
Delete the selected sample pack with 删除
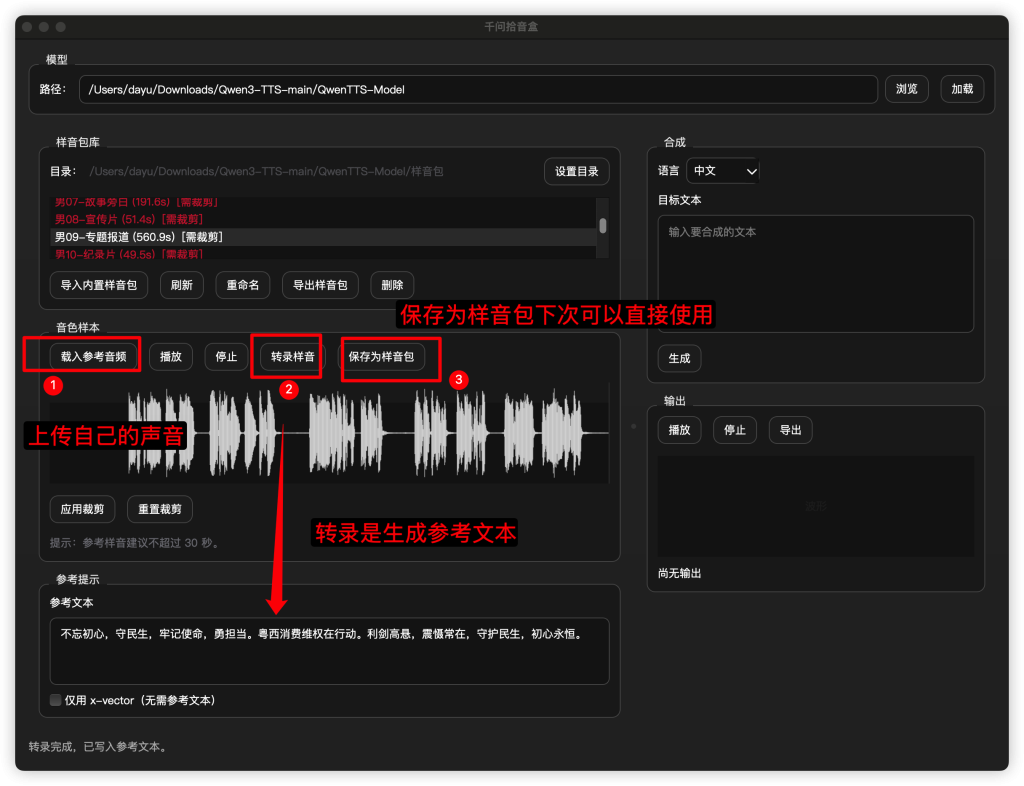point(392,285)
